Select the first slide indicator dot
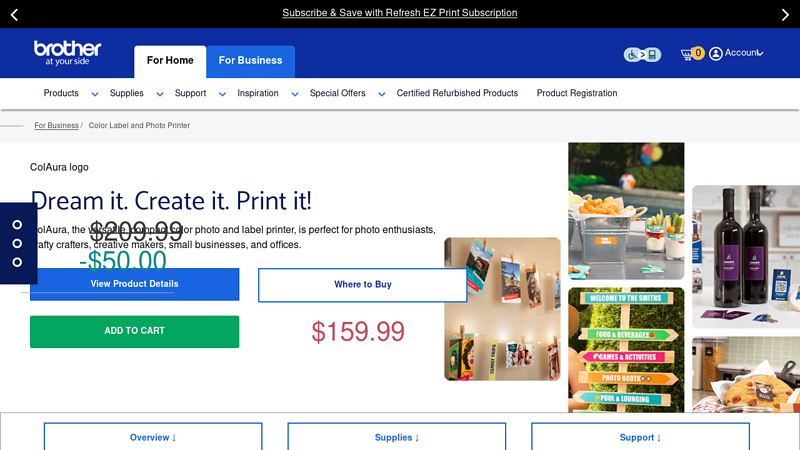This screenshot has height=450, width=800. [x=17, y=224]
